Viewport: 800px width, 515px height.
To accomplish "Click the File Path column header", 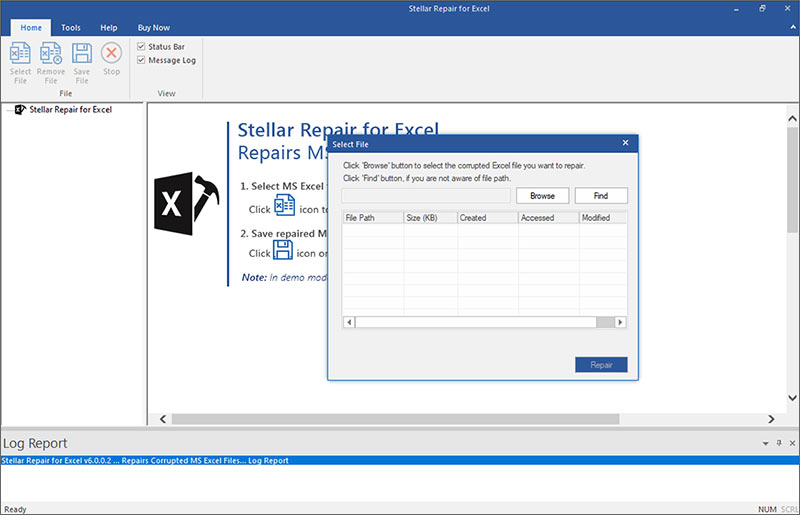I will pos(373,218).
